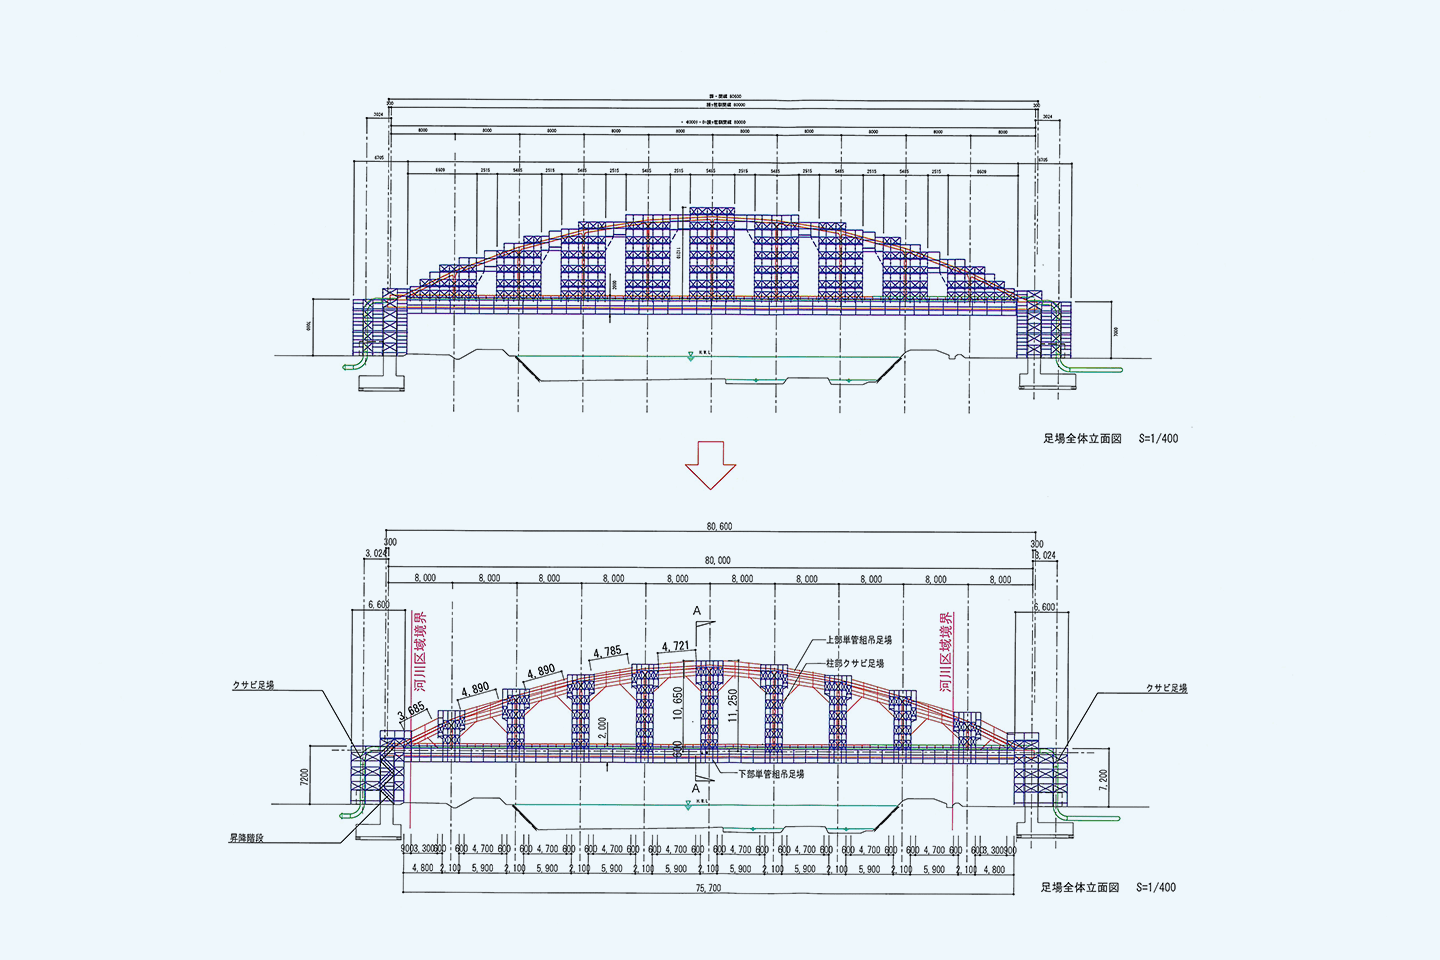Click the 上部単管組吊足場 annotation
This screenshot has height=960, width=1440.
point(858,639)
